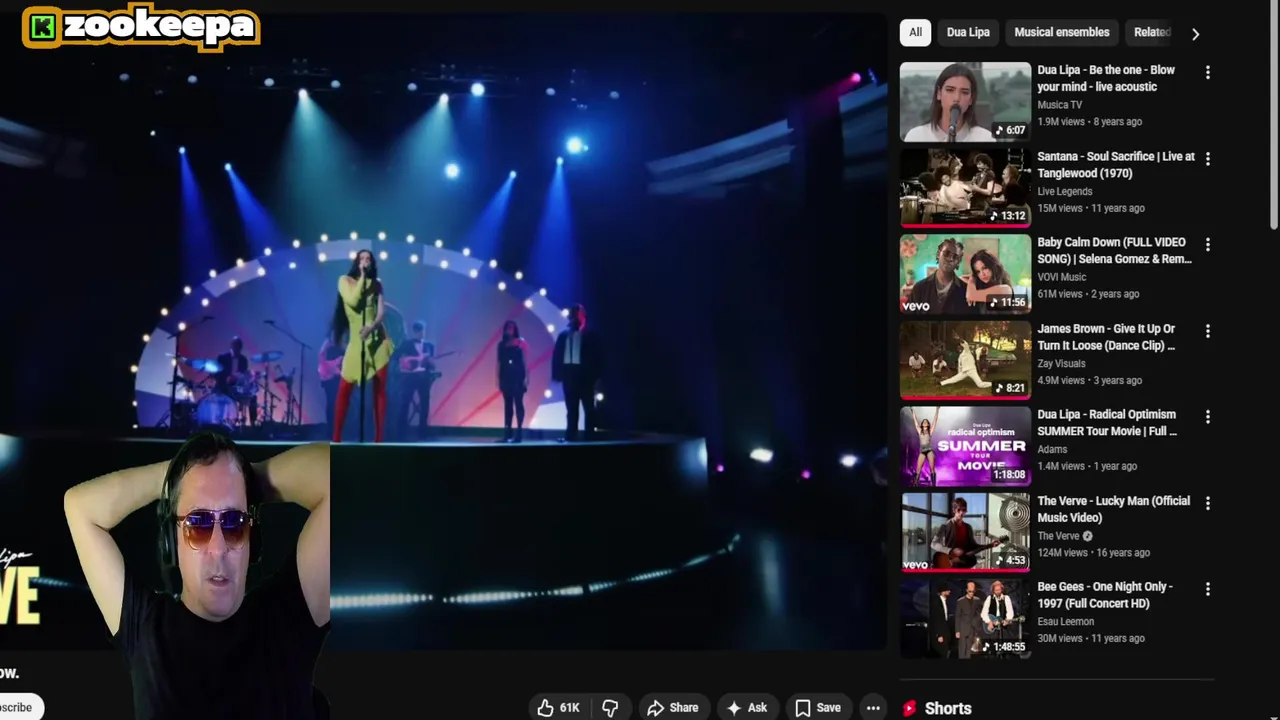
Task: Open James Brown Dance Clip thumbnail
Action: 965,360
